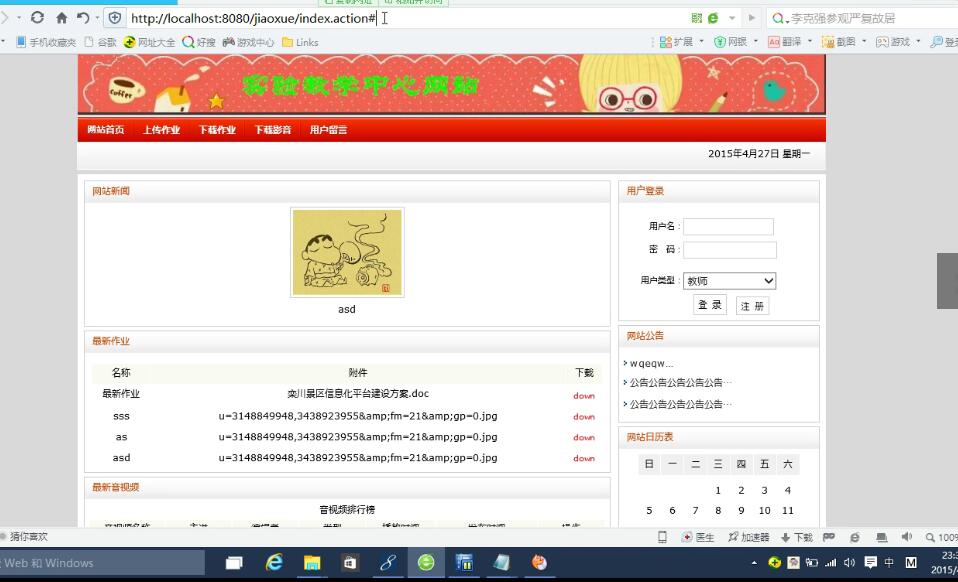Click the 登录 login button
Image resolution: width=958 pixels, height=582 pixels.
tap(710, 305)
